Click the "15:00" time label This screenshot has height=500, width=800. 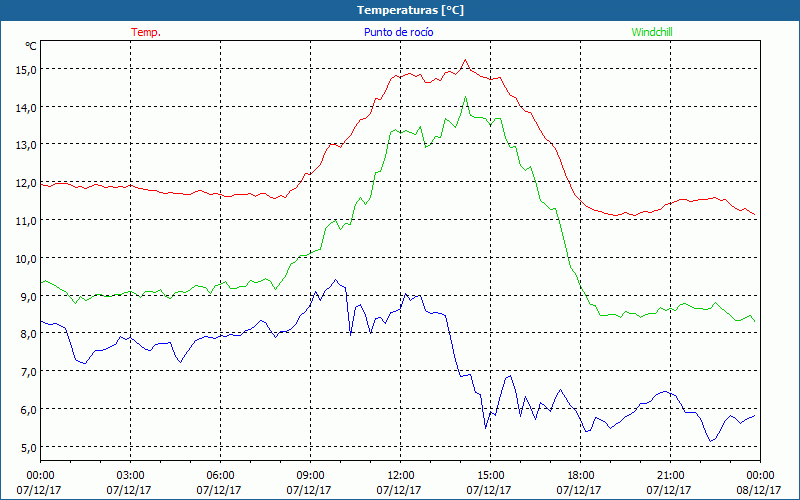click(491, 476)
